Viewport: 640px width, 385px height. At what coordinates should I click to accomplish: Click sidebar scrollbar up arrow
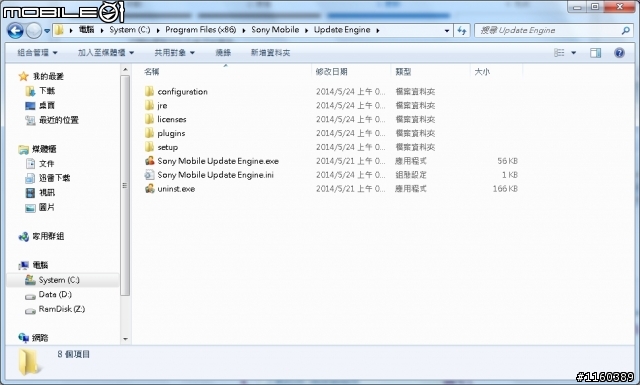point(125,70)
